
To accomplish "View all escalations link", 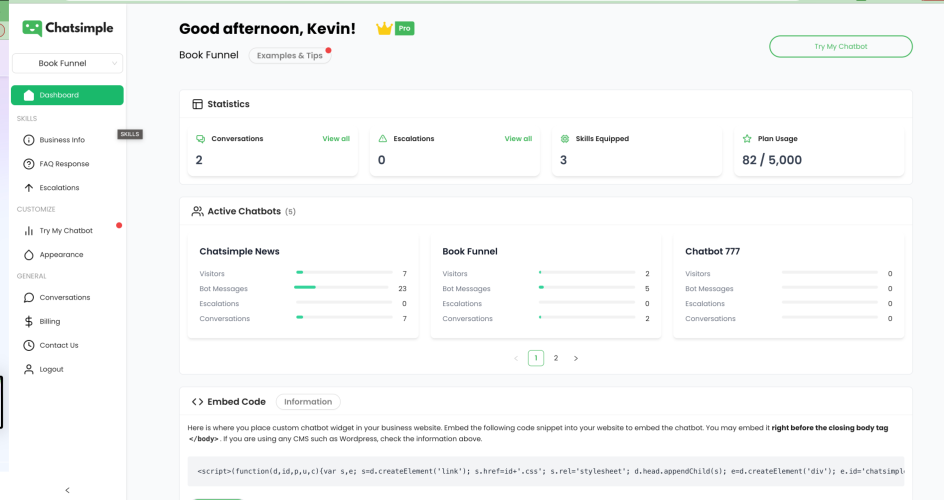I will click(518, 138).
